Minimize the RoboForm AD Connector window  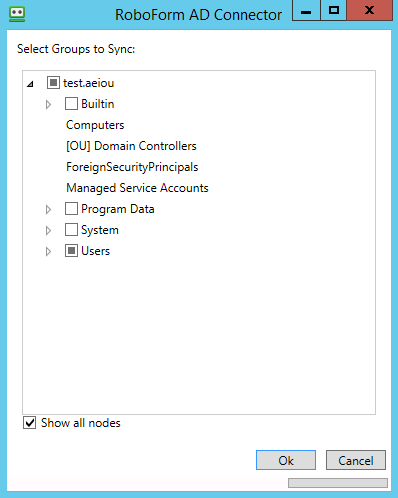[306, 11]
